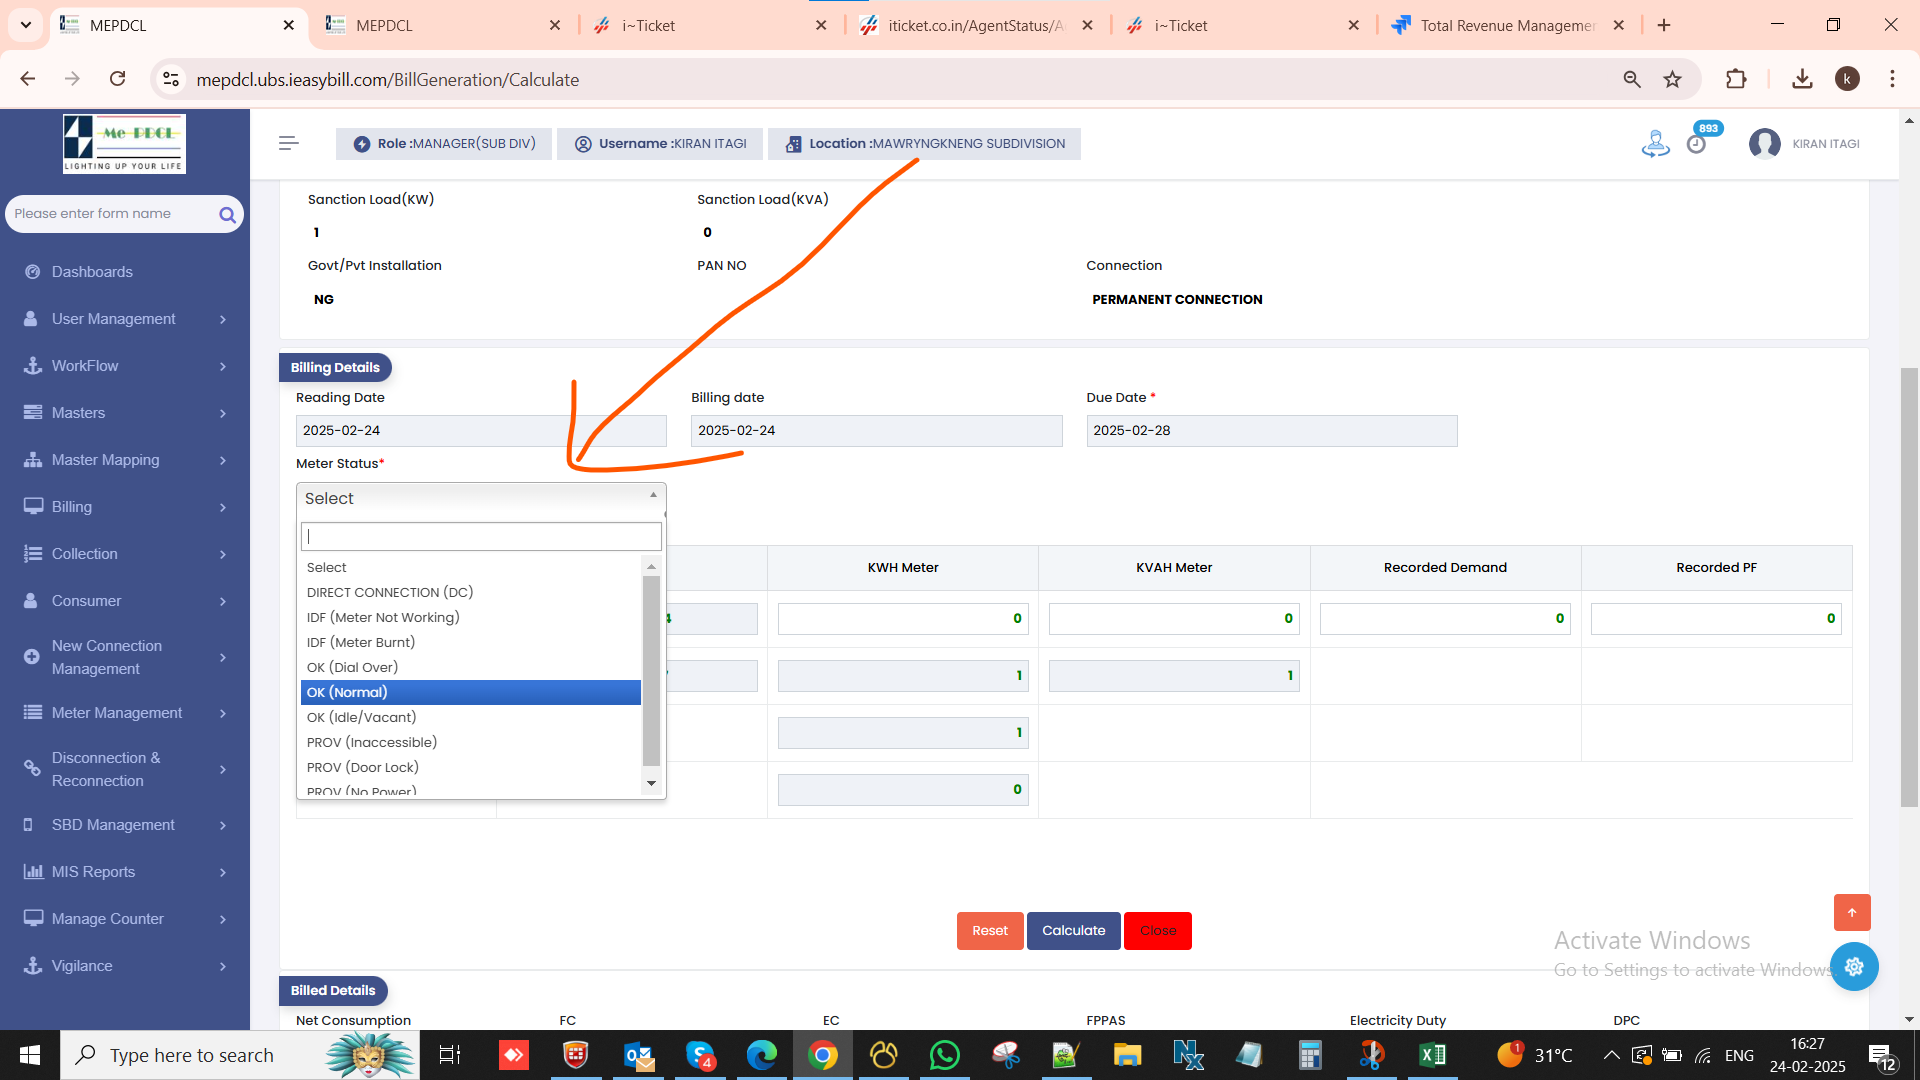Expand WorkFlow sidebar menu

(125, 366)
